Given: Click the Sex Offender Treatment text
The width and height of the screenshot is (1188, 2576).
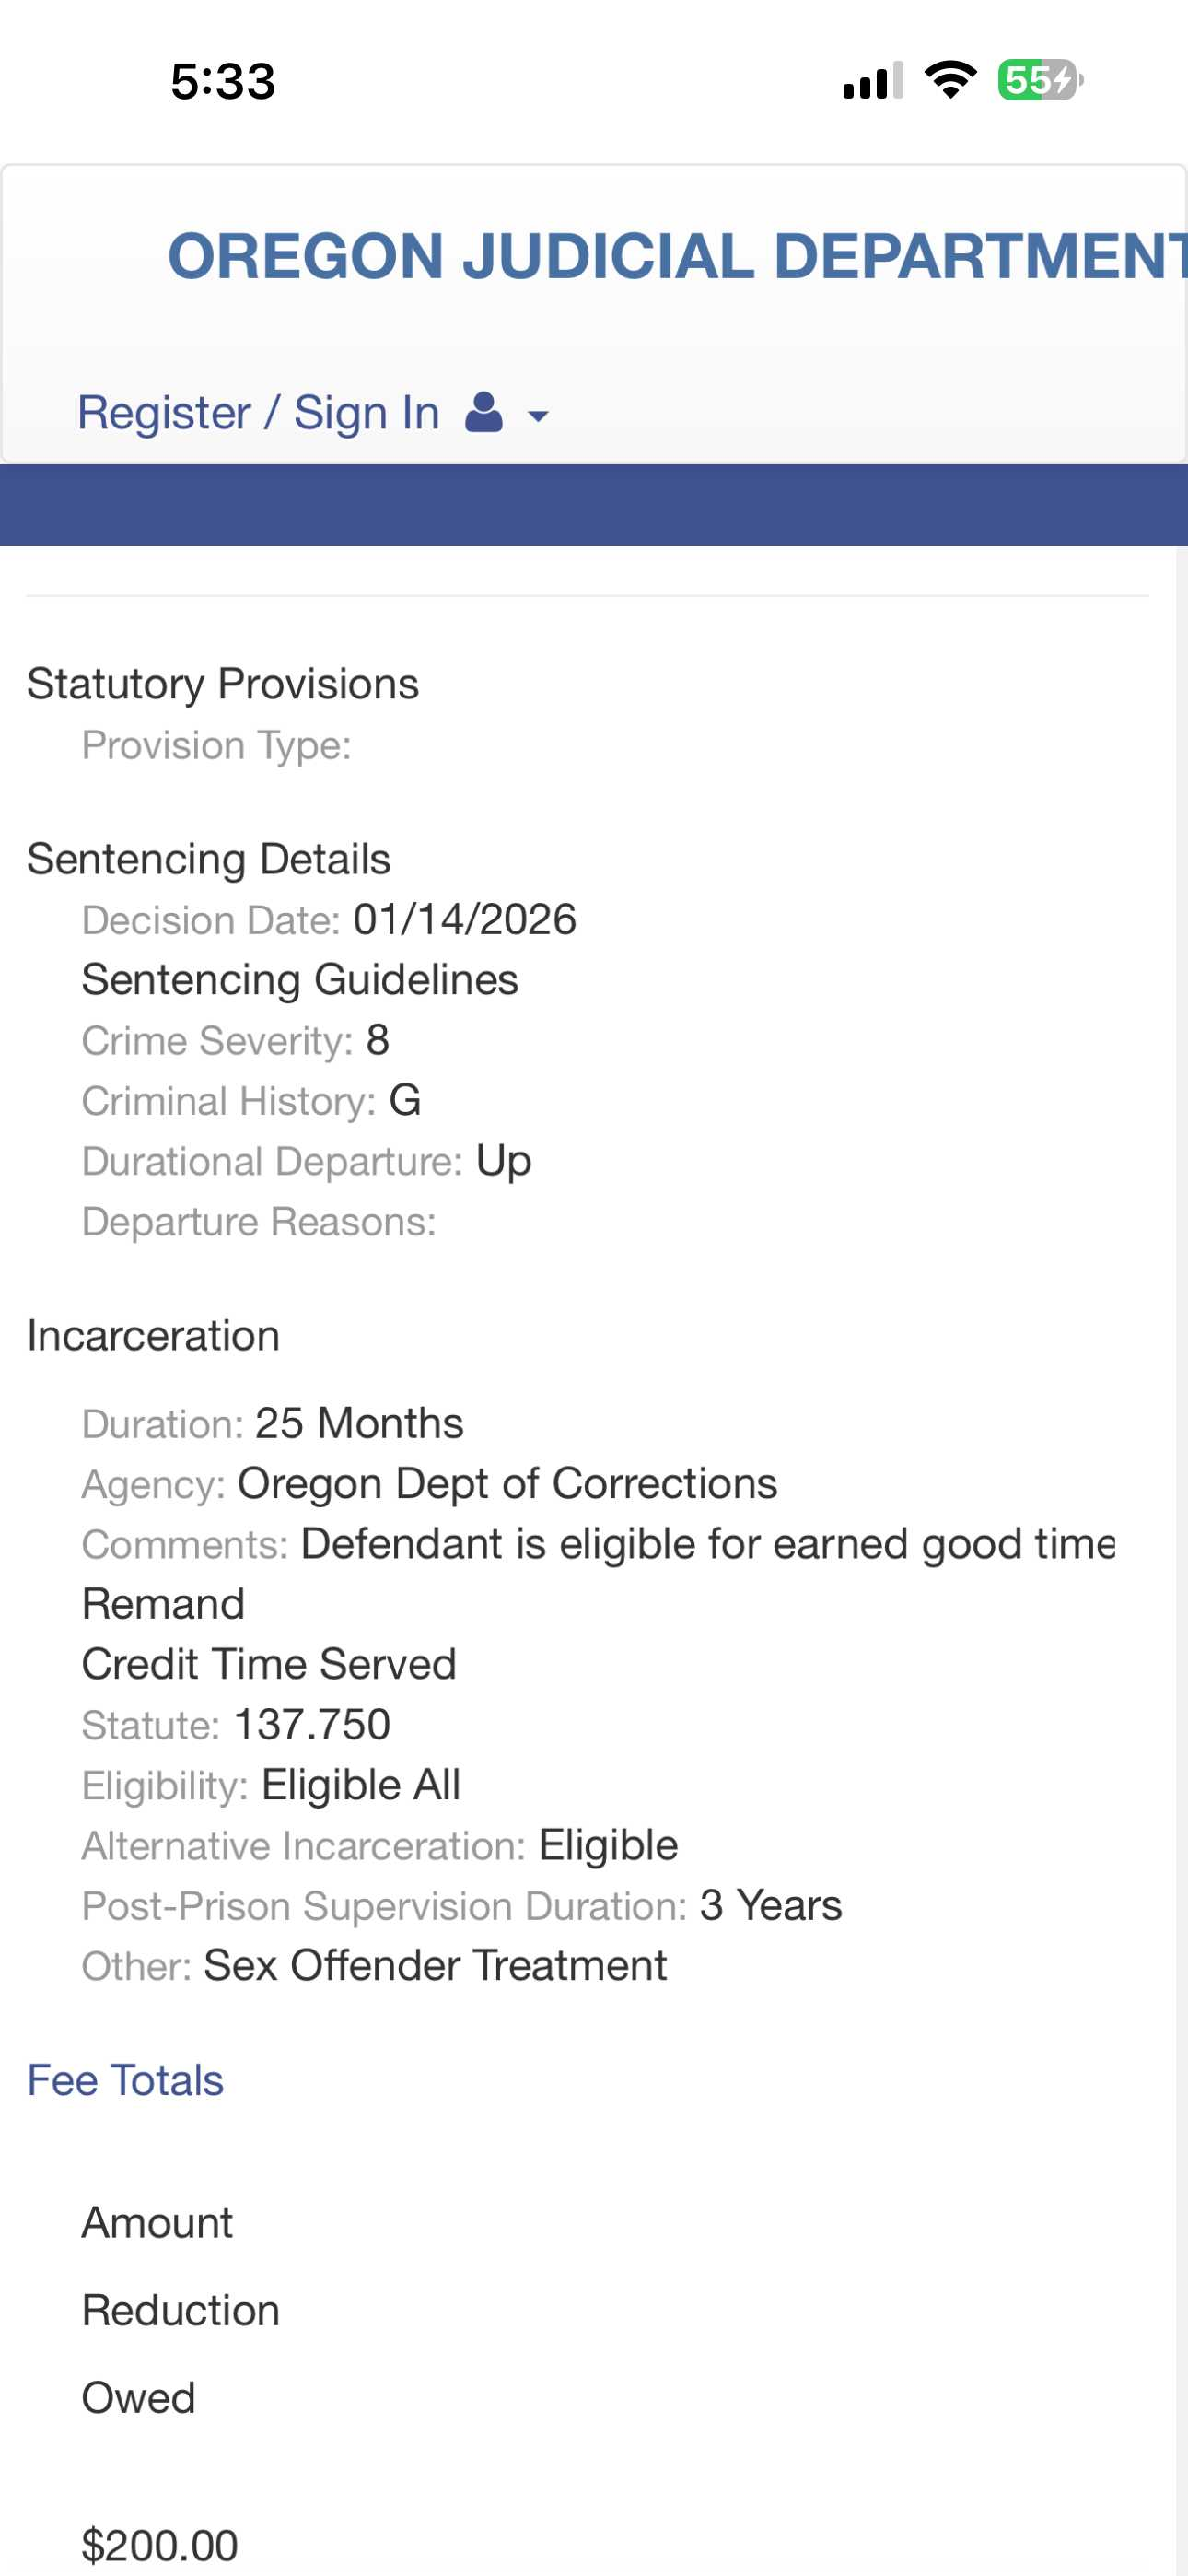Looking at the screenshot, I should (435, 1966).
